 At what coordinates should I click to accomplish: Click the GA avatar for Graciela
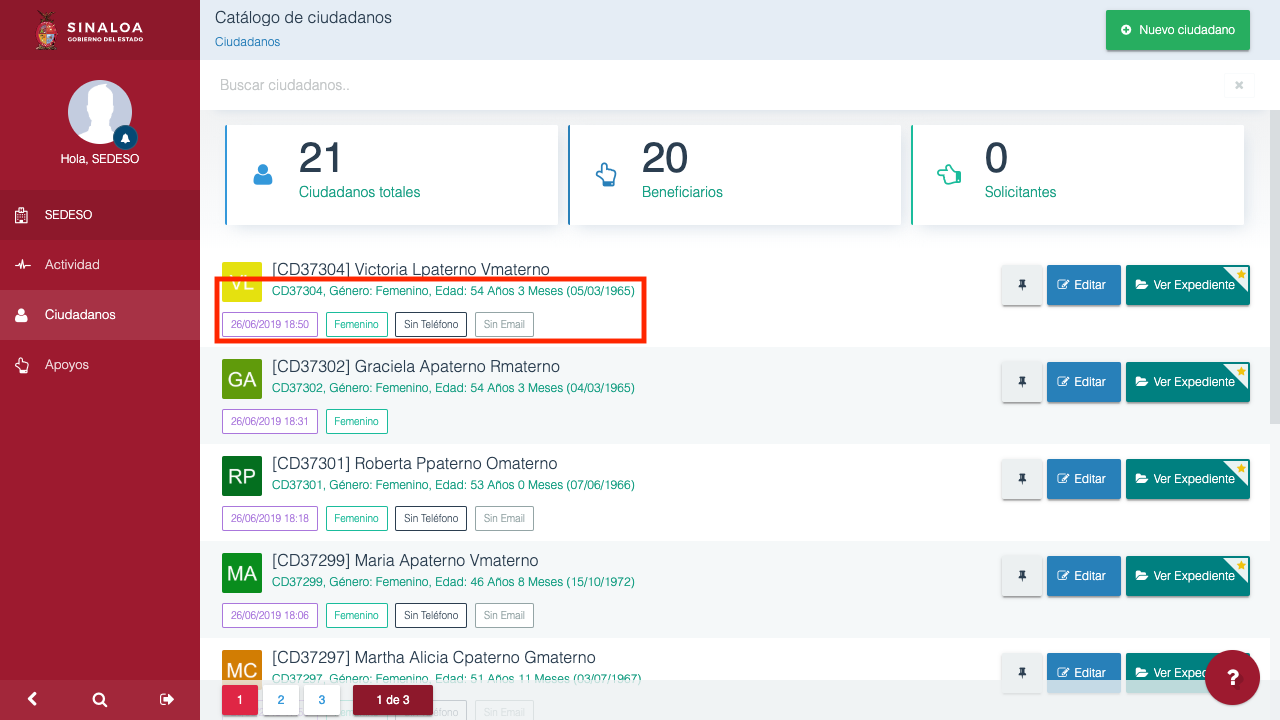pyautogui.click(x=242, y=379)
